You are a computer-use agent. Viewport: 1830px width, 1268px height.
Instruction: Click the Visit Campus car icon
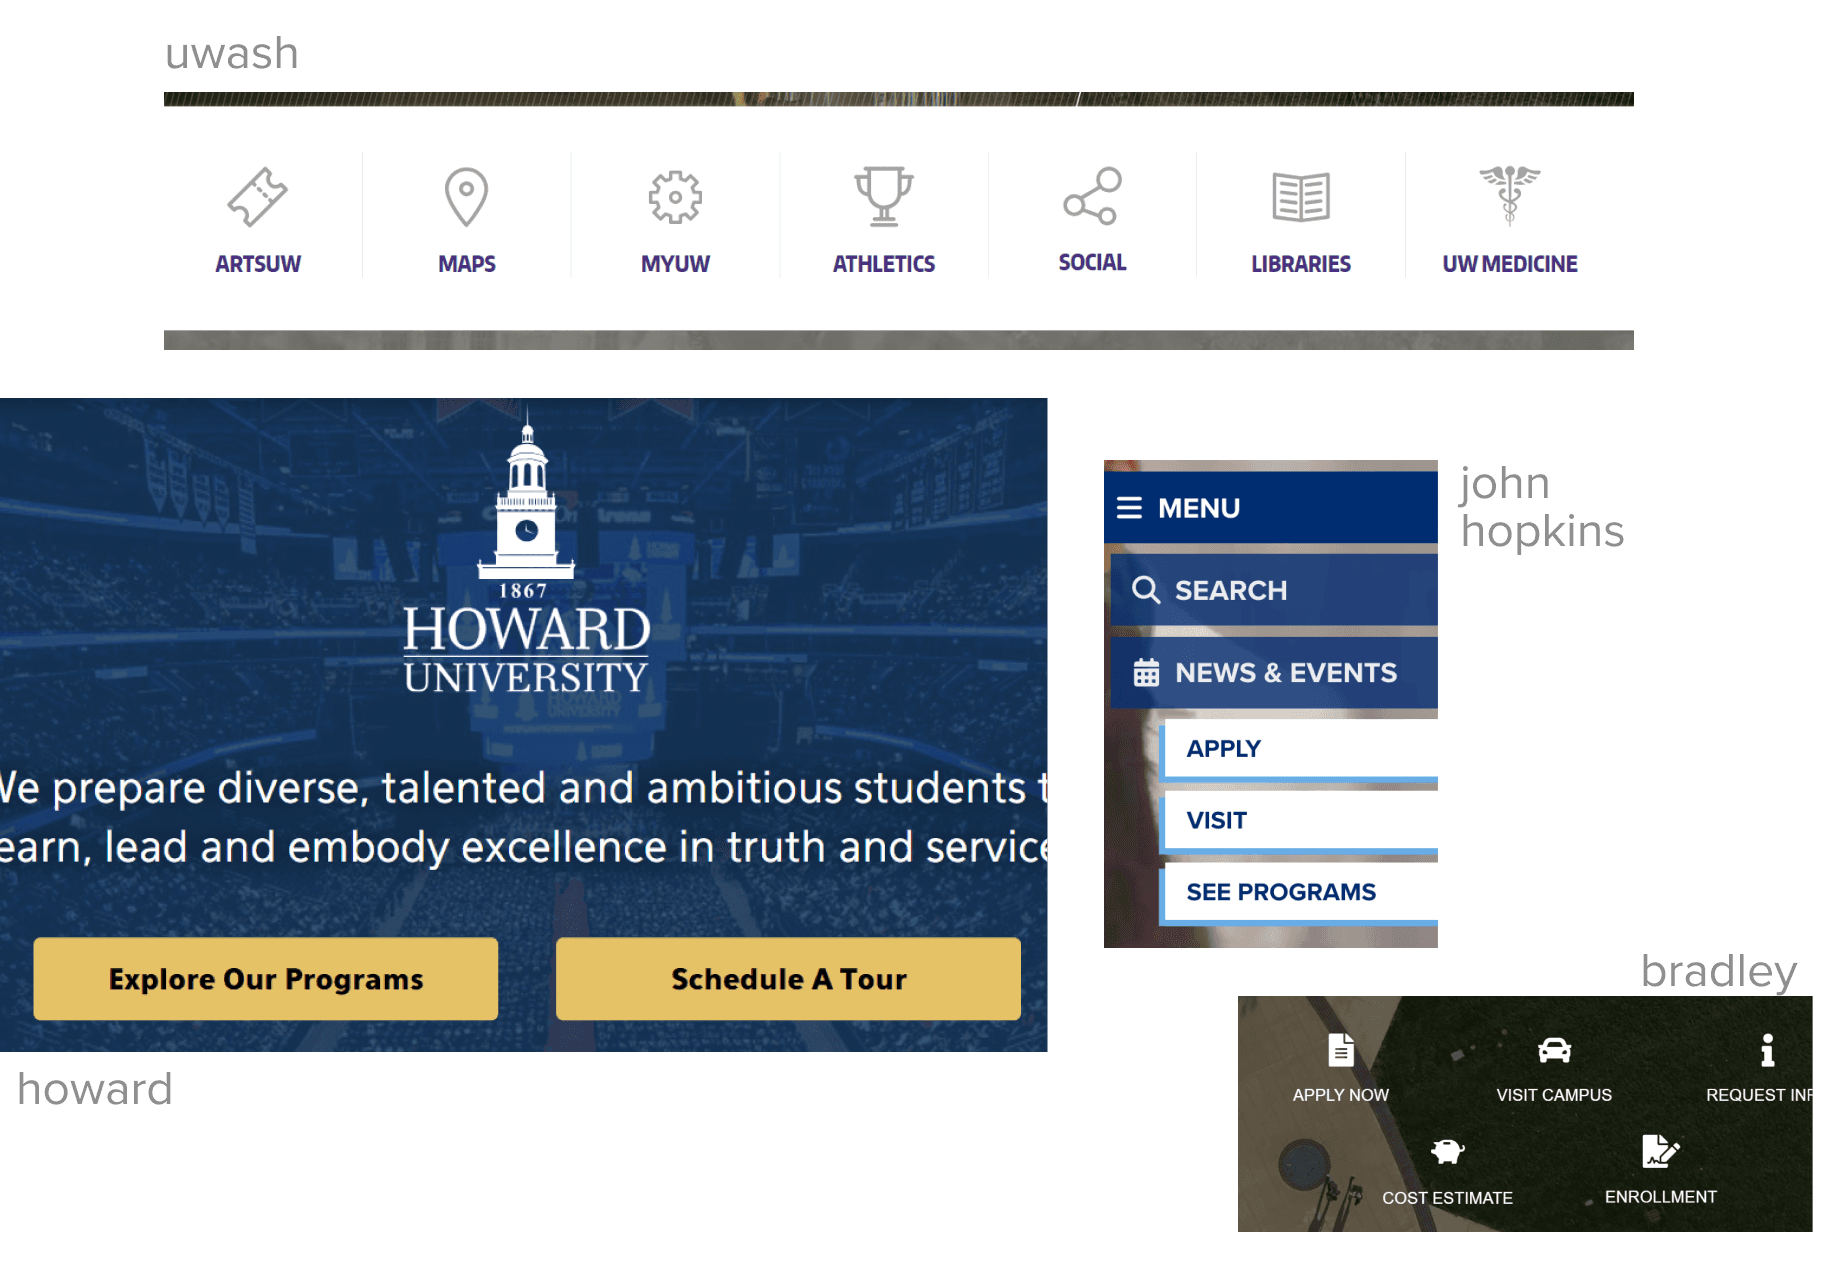pos(1554,1050)
